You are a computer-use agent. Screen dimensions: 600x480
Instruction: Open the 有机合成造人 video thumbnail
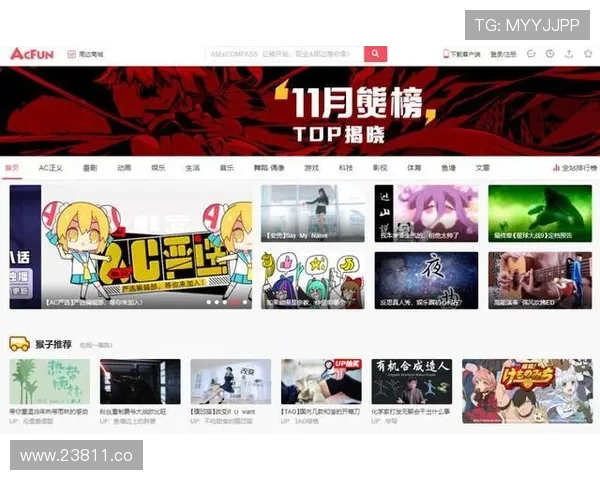point(412,382)
